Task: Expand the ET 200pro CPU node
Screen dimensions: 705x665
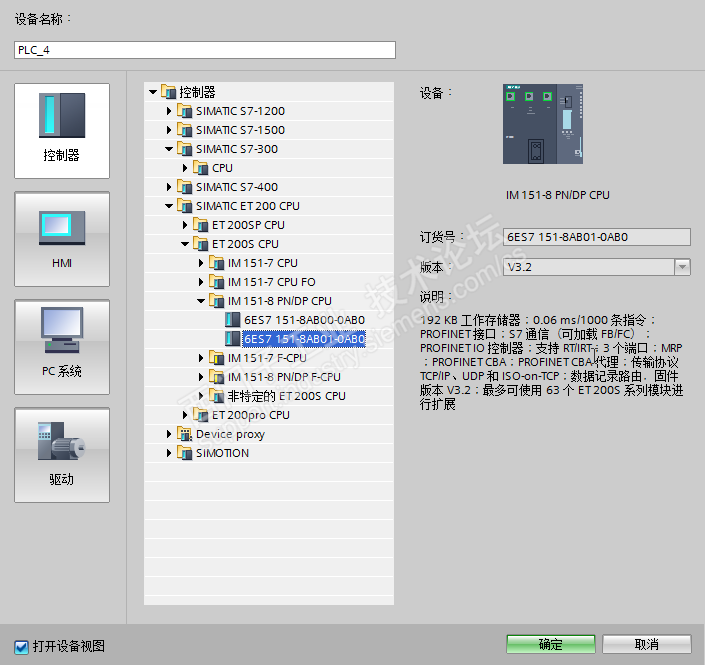Action: [185, 415]
